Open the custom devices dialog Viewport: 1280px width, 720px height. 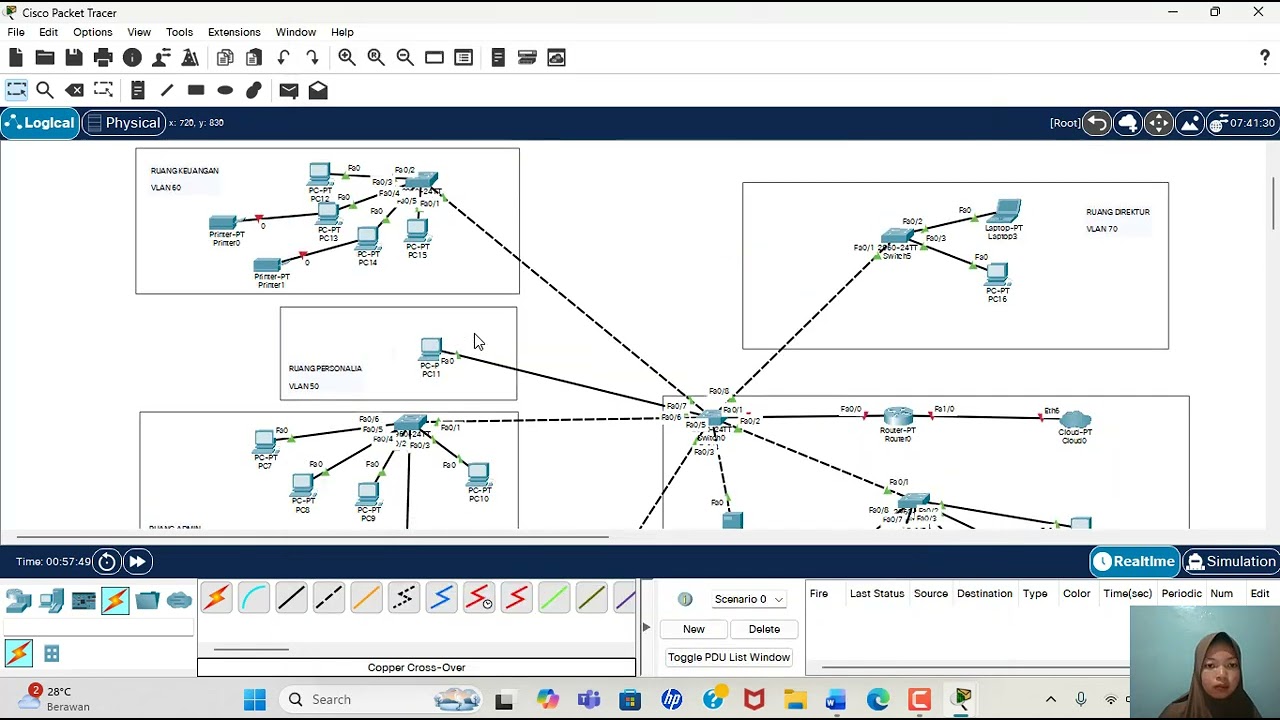pos(463,58)
